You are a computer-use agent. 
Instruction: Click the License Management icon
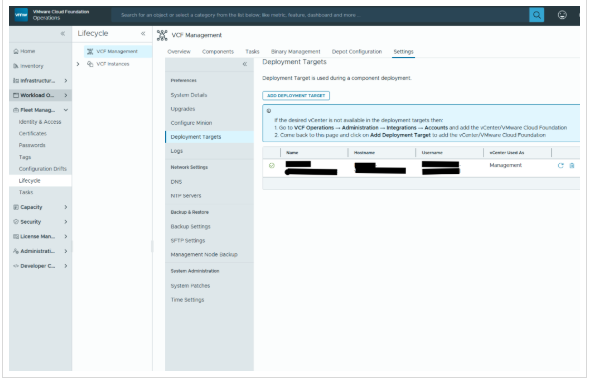[x=16, y=237]
